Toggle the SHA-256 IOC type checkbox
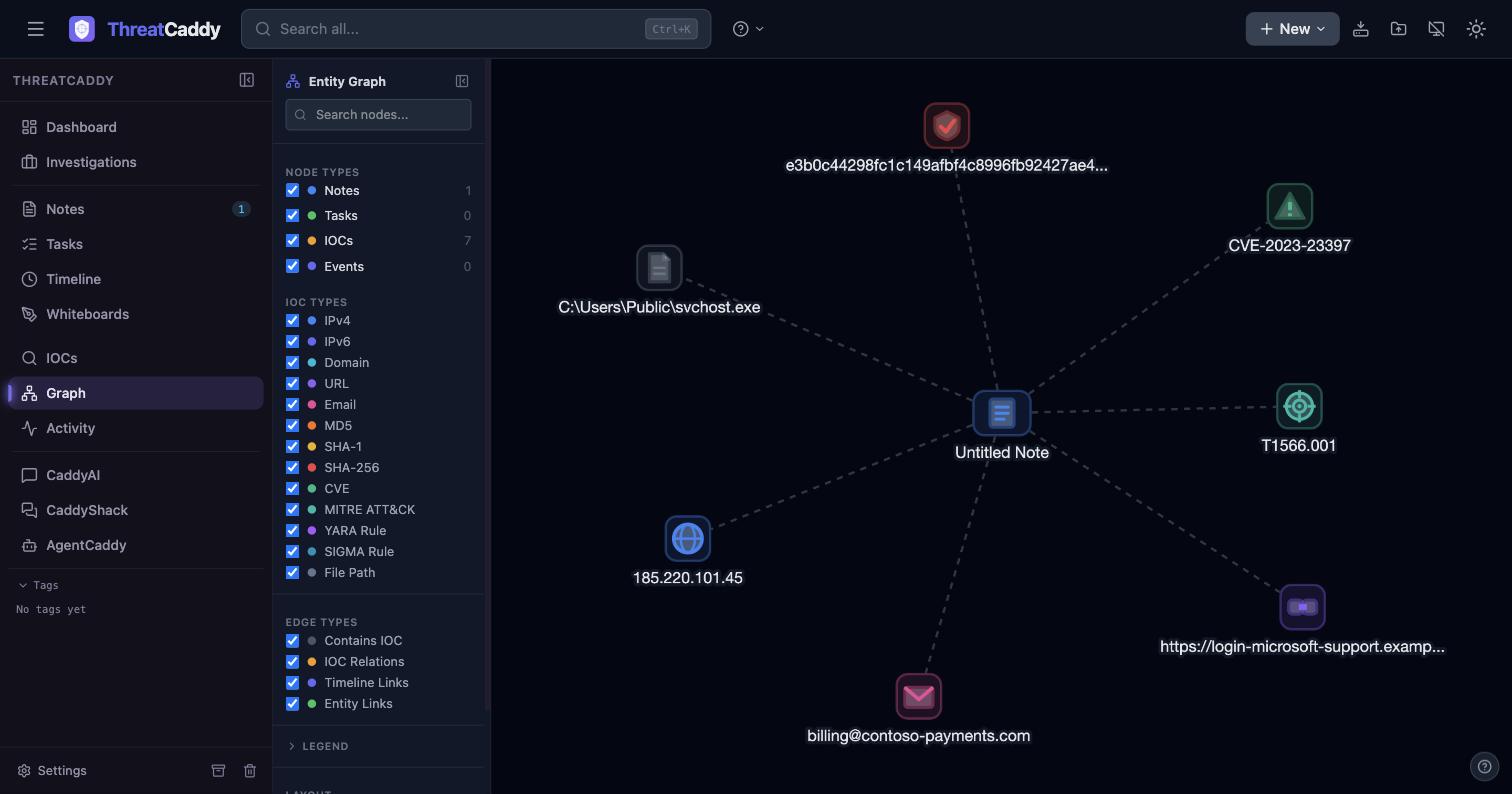 pos(292,467)
